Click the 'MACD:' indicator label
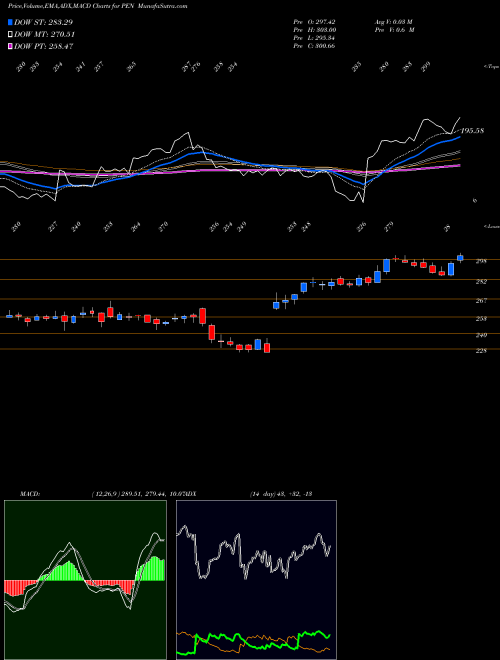 coord(30,494)
